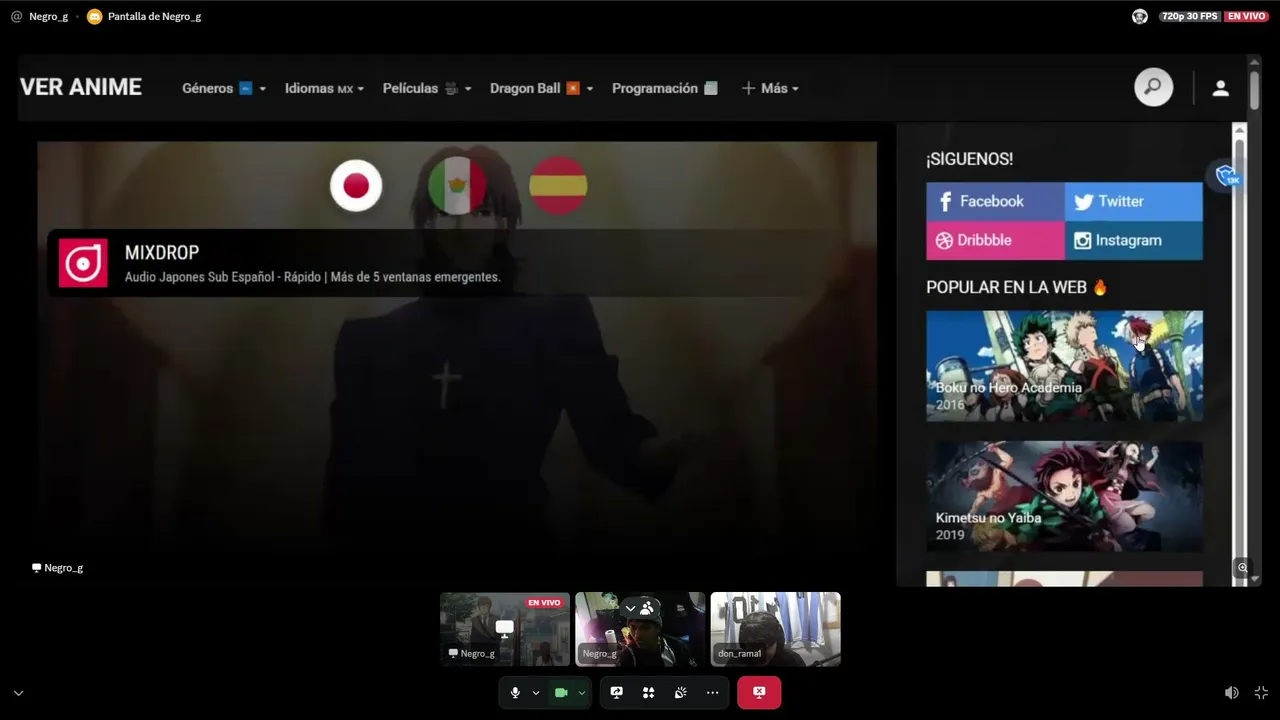Open the soundboard button in call bar

[680, 692]
